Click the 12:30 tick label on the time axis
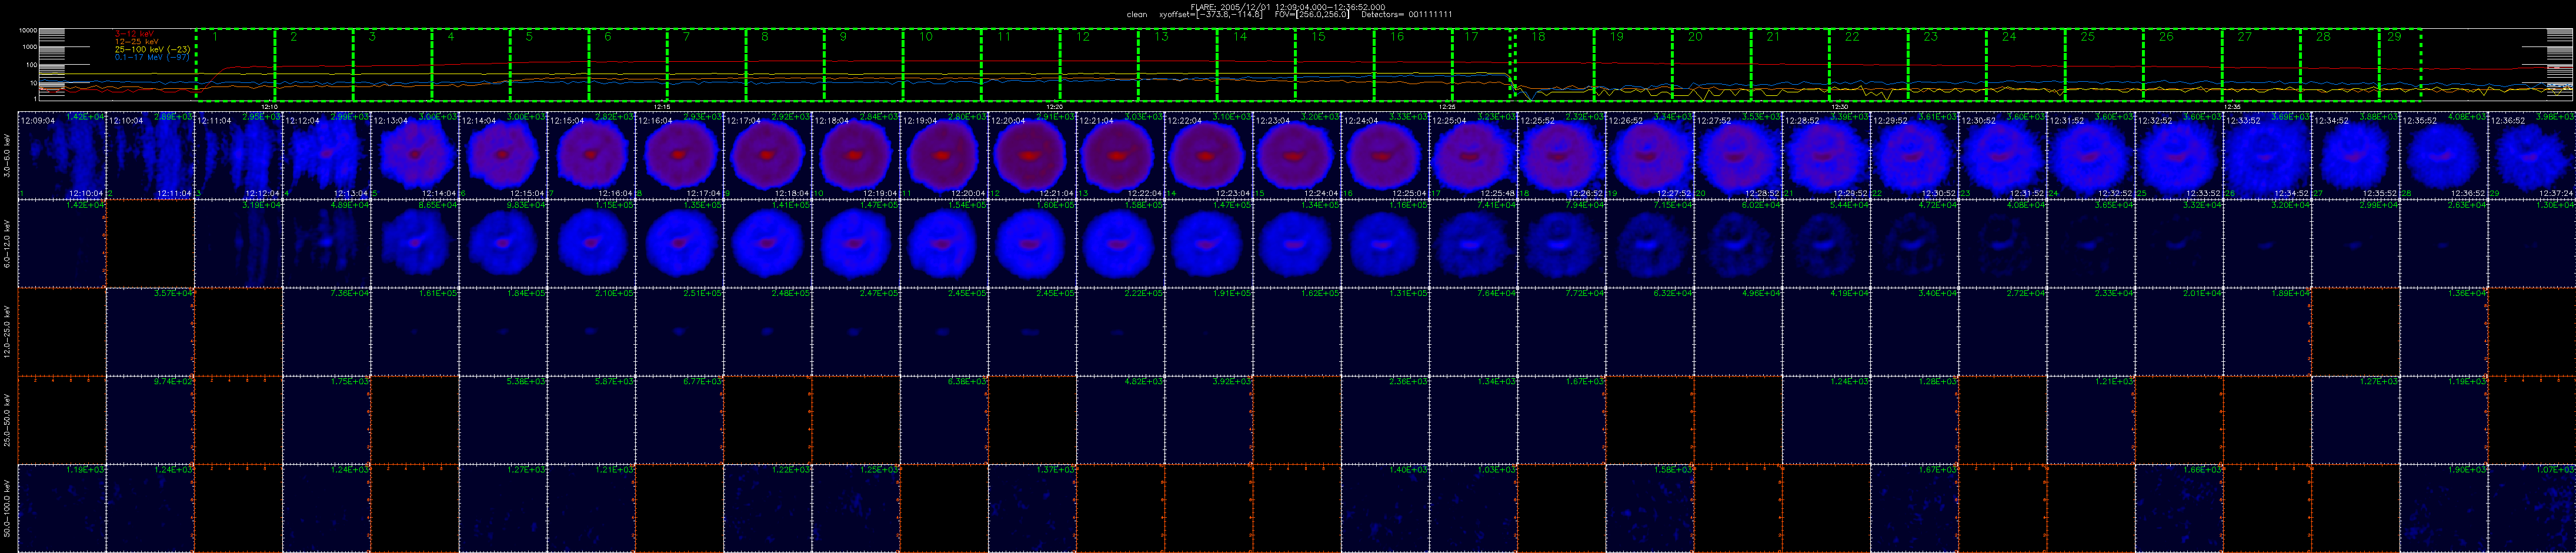This screenshot has height=553, width=2576. pos(1839,106)
